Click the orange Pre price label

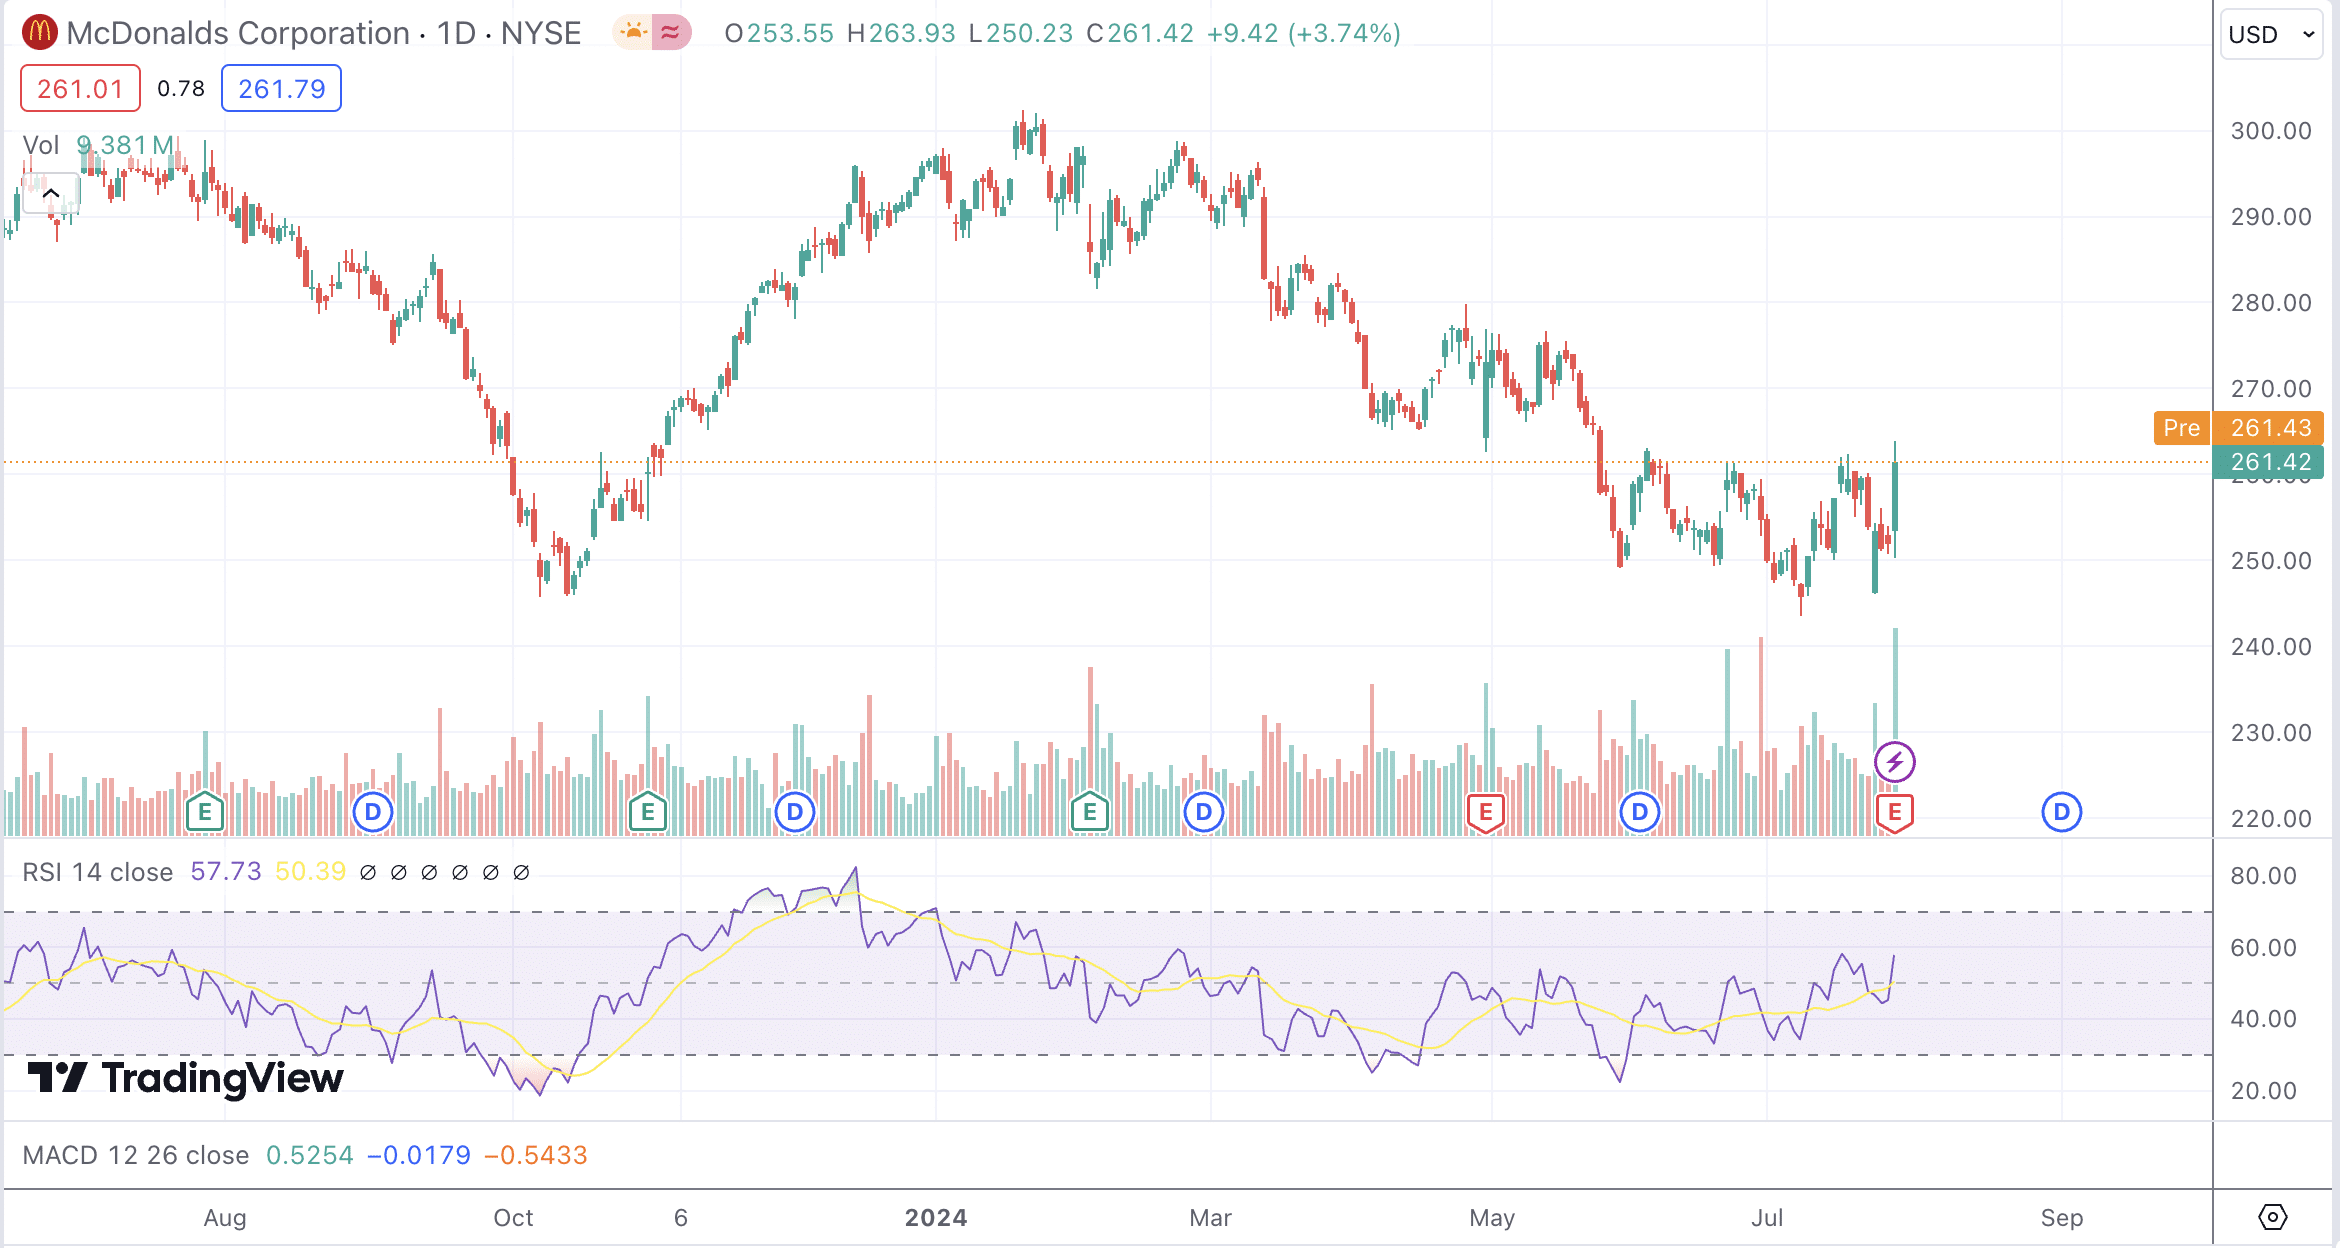[2181, 428]
